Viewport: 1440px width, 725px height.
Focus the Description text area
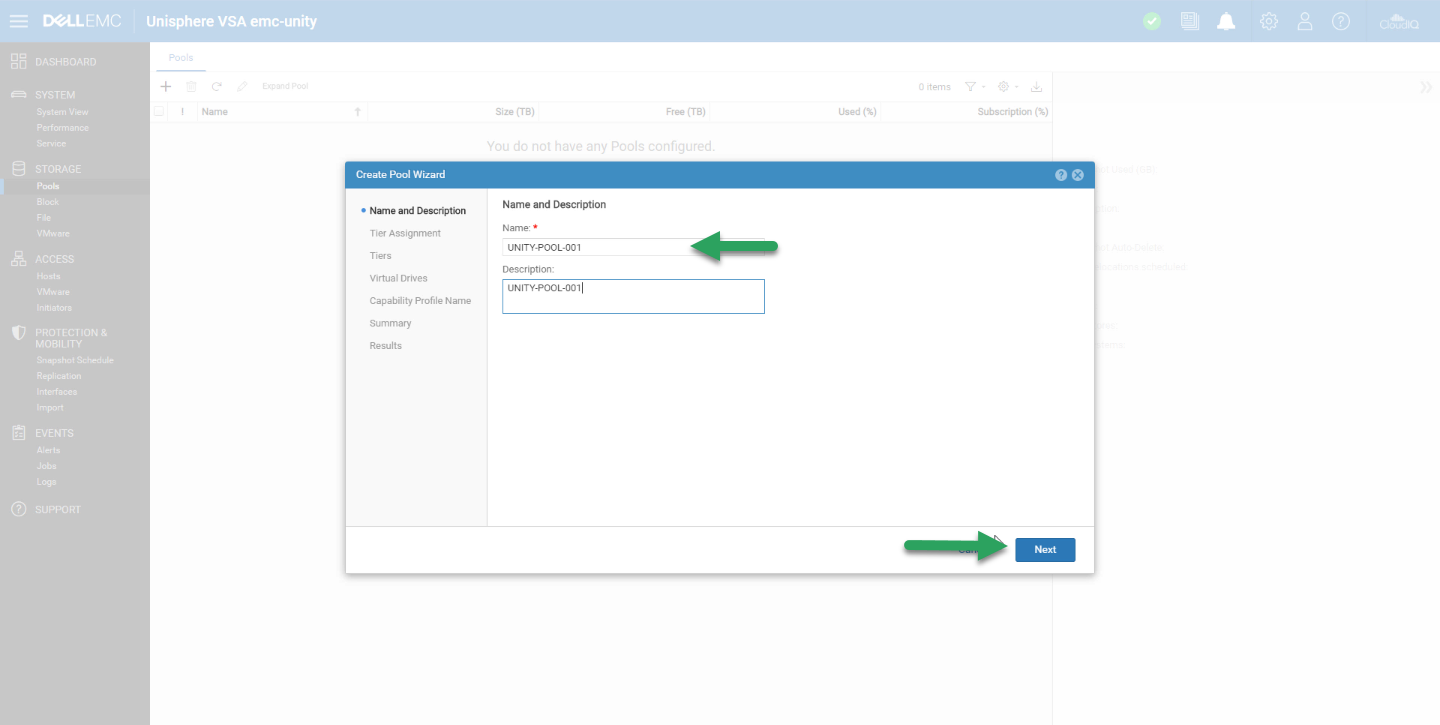(633, 296)
